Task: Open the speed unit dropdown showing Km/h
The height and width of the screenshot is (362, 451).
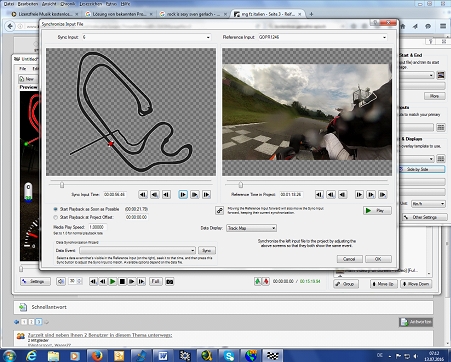Action: (428, 203)
